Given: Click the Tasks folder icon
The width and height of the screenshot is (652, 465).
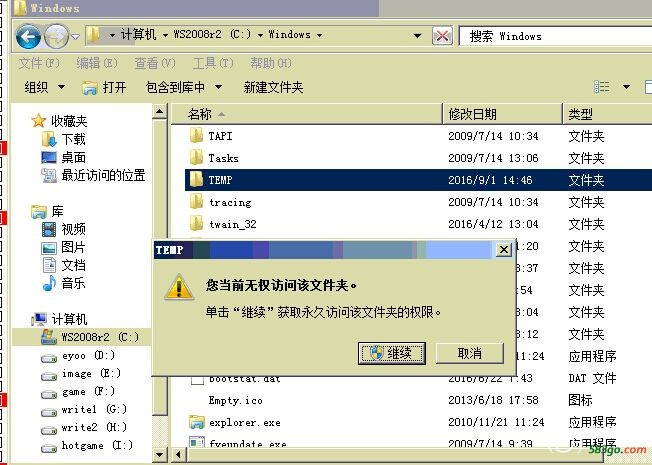Looking at the screenshot, I should (x=196, y=158).
